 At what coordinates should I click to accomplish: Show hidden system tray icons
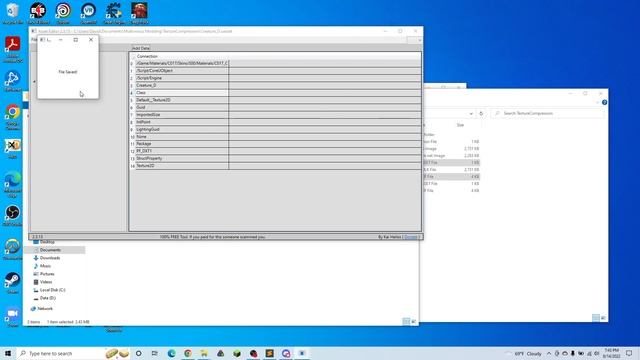[549, 353]
